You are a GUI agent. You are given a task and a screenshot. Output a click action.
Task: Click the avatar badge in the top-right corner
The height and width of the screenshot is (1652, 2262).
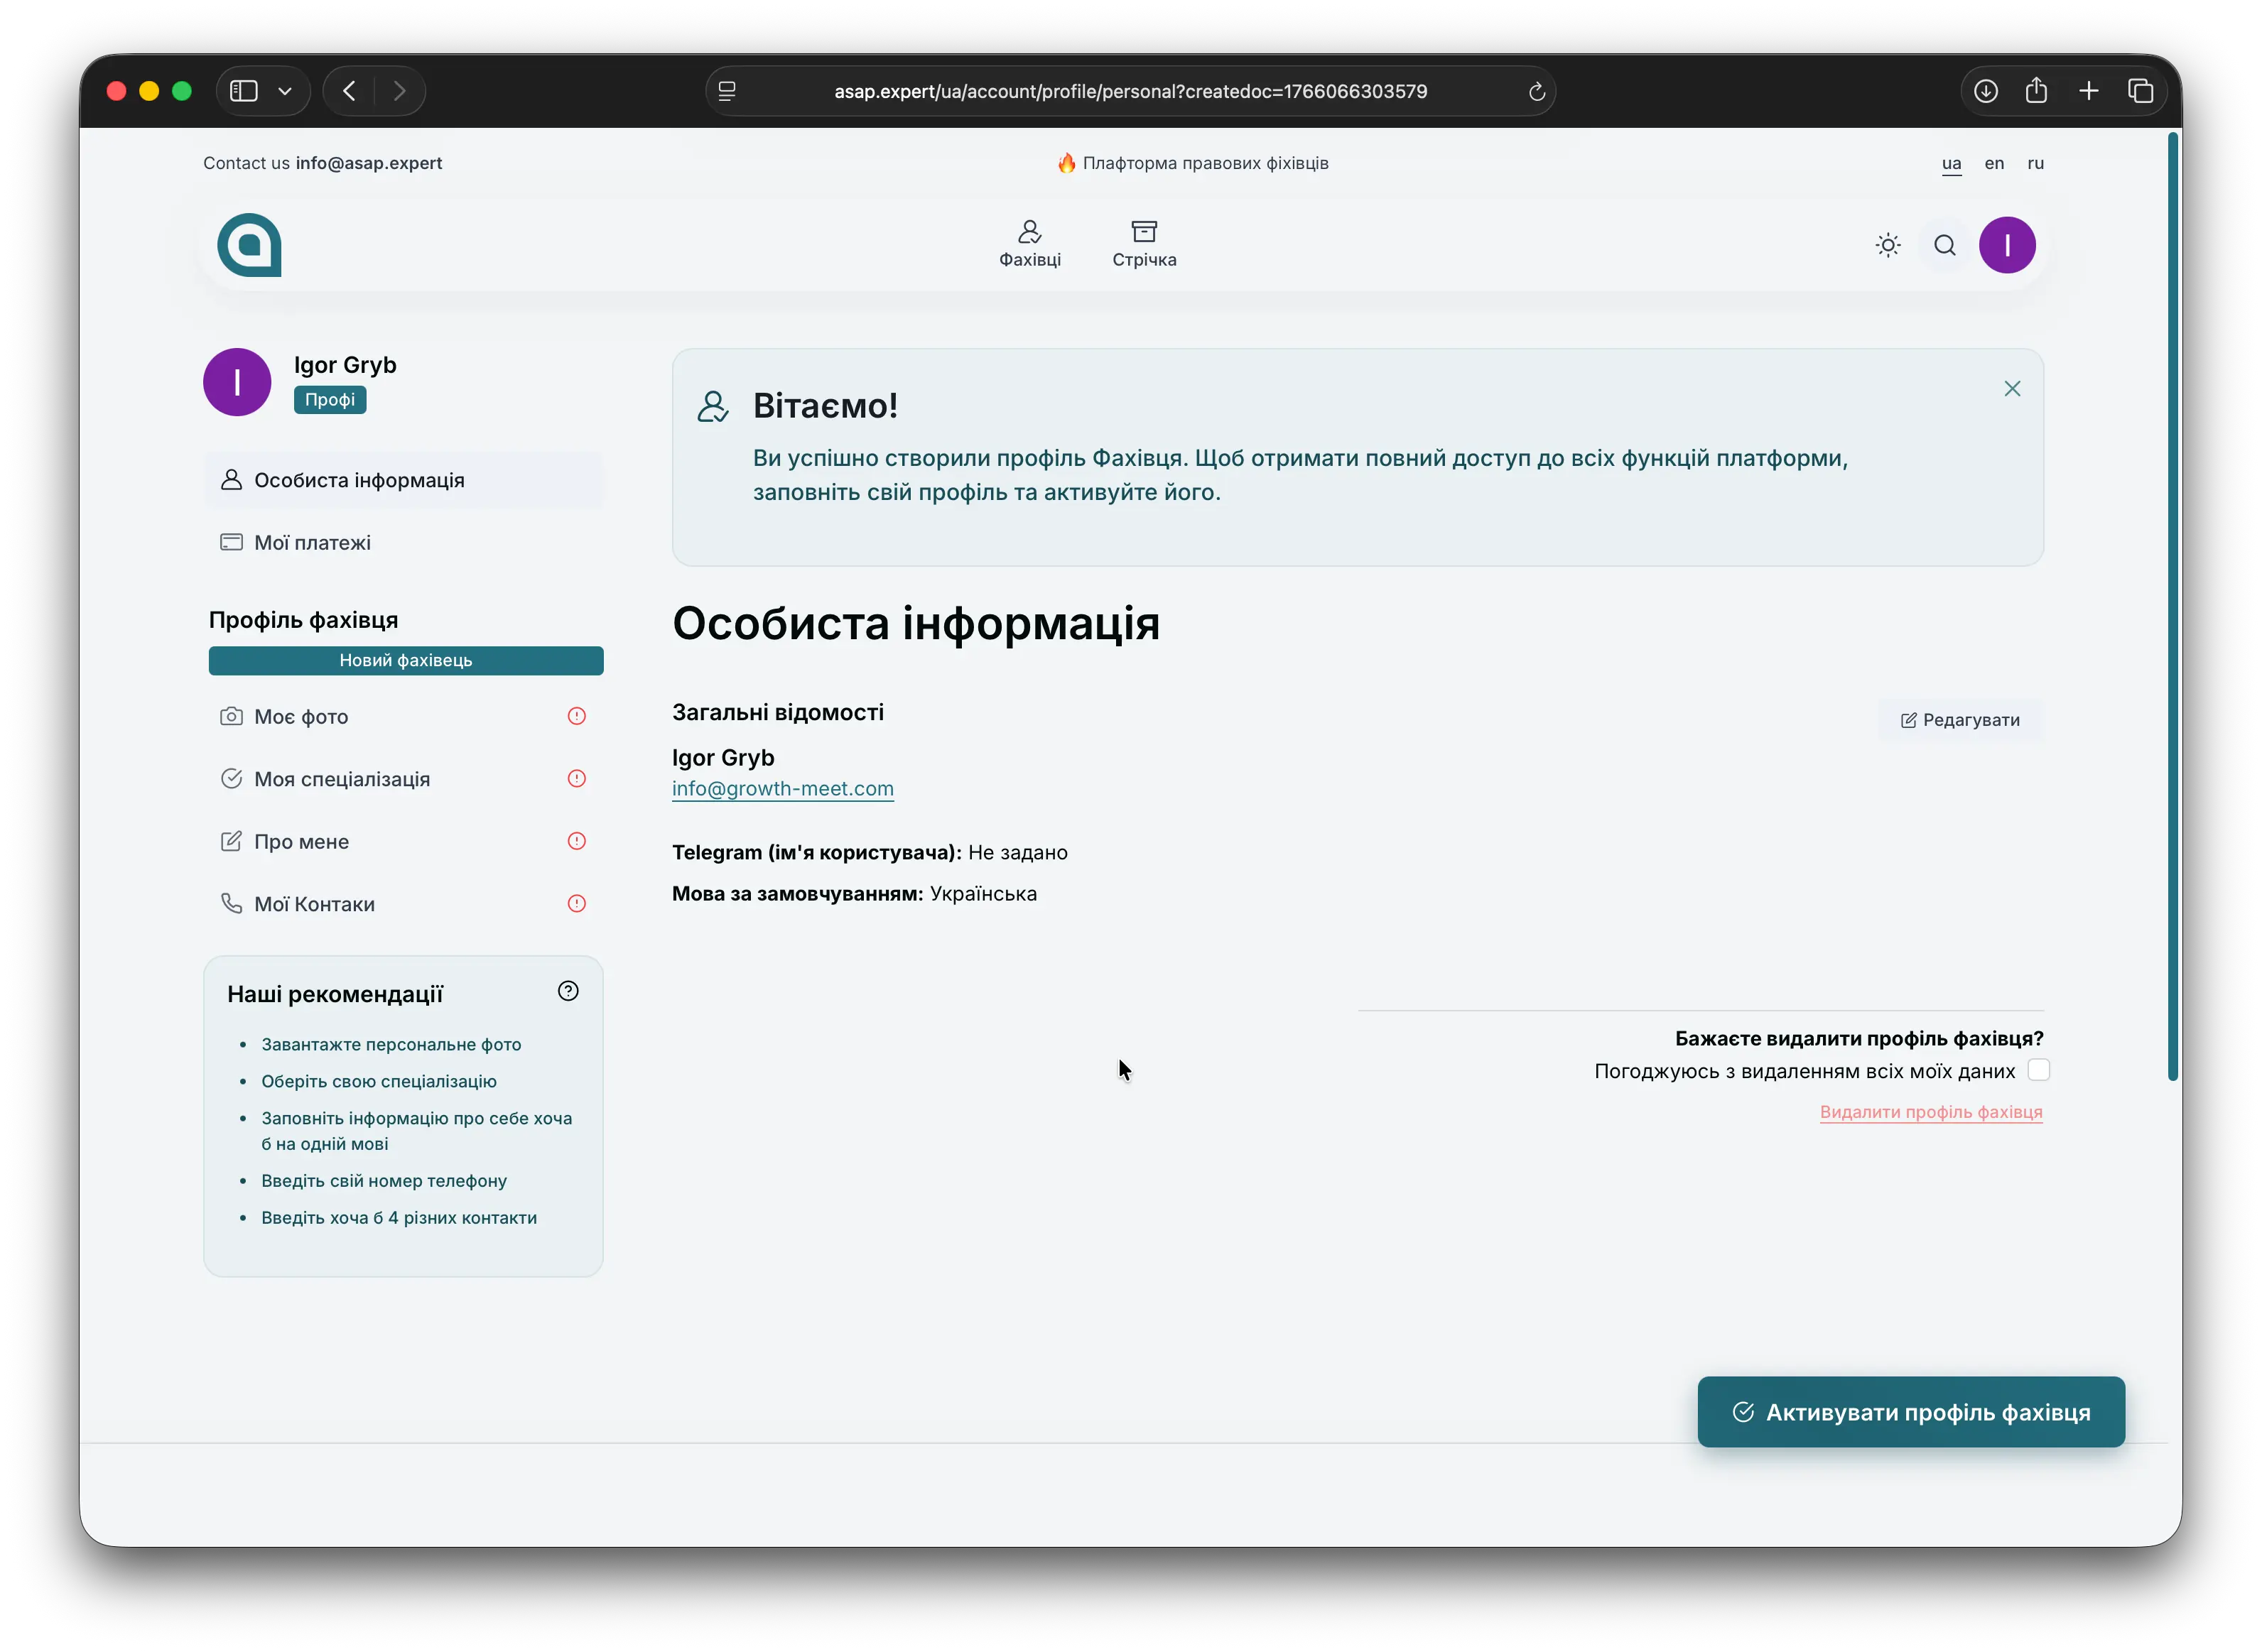click(x=2007, y=244)
